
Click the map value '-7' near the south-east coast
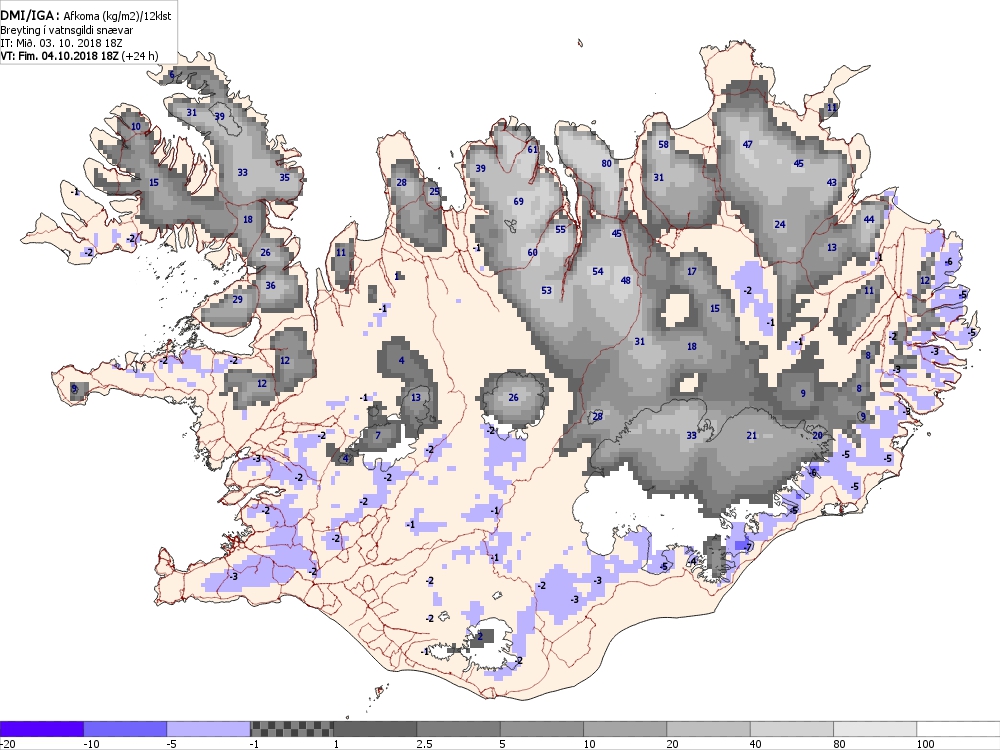[x=747, y=547]
